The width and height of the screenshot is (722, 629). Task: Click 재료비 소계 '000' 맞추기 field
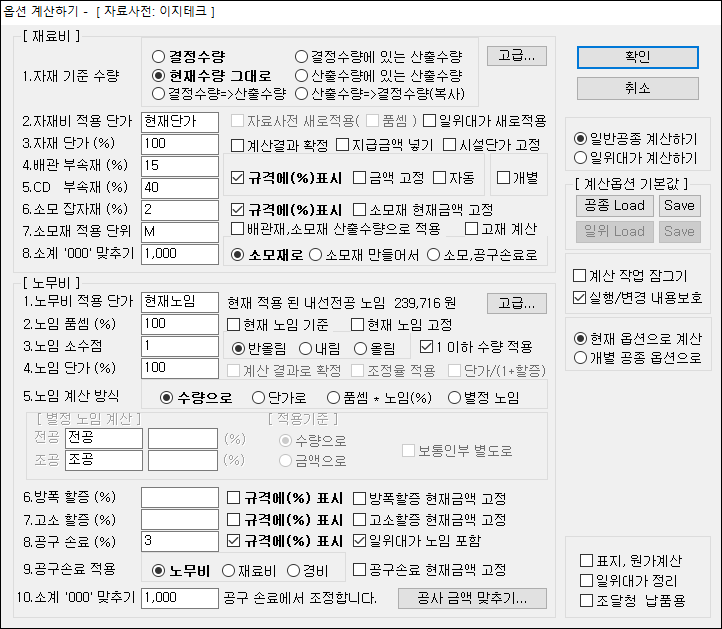[x=180, y=254]
